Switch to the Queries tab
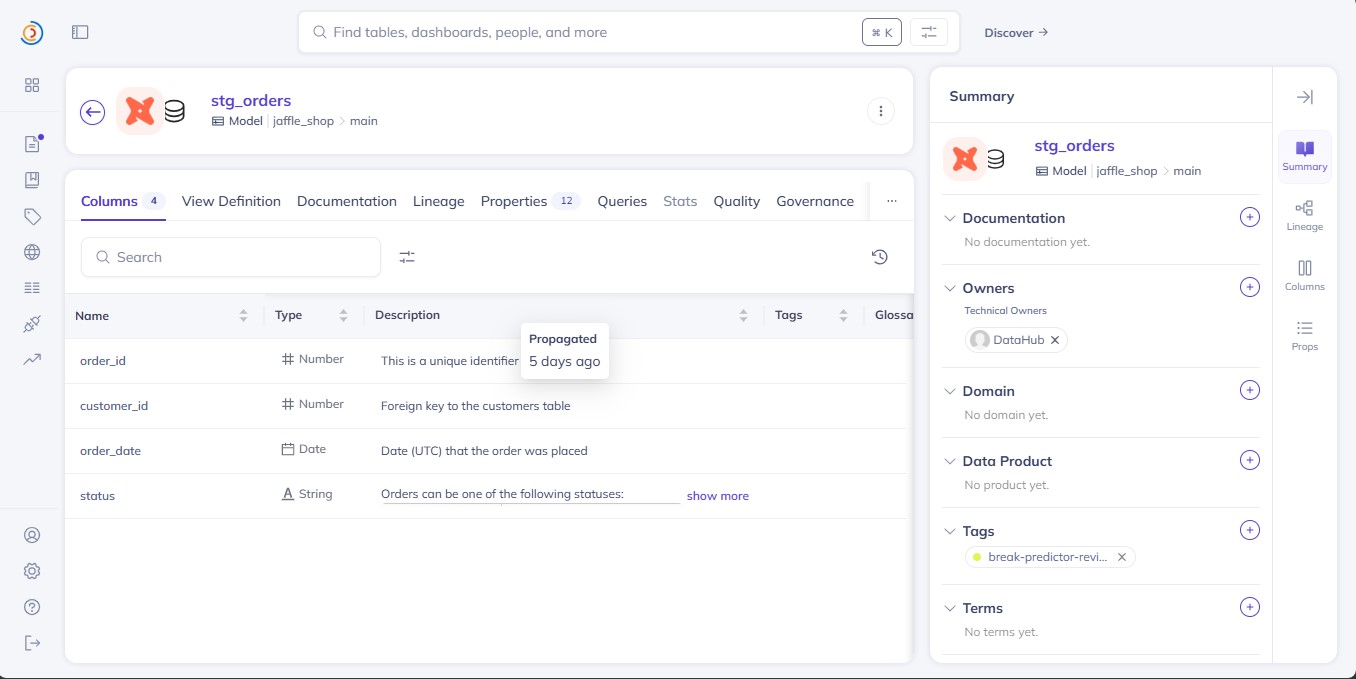Viewport: 1356px width, 679px height. [622, 201]
